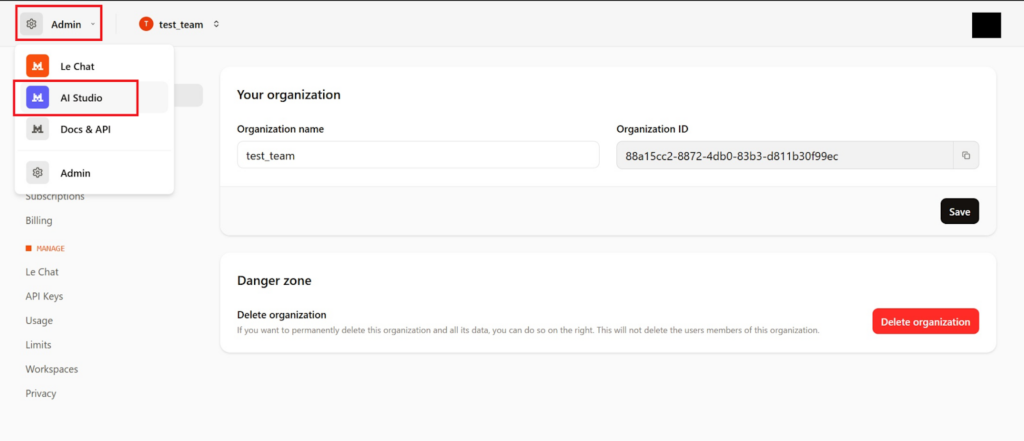Screen dimensions: 1024x441
Task: Navigate to Workspaces in the sidebar
Action: [51, 369]
